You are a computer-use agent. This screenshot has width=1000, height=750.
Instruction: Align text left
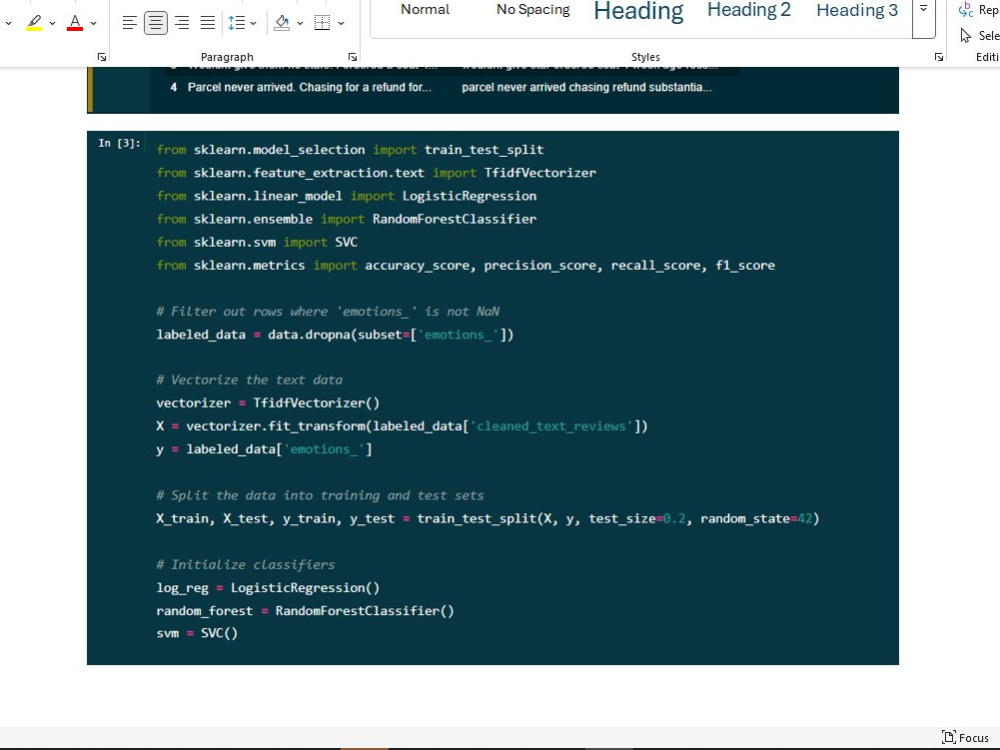pos(129,23)
